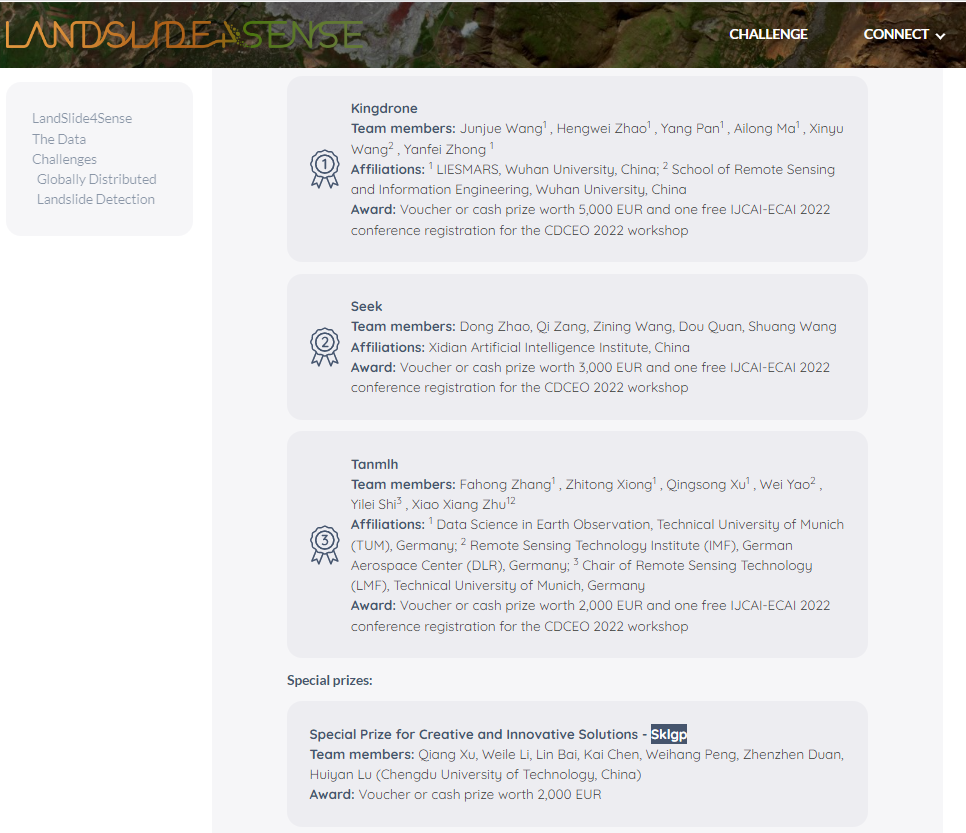The image size is (966, 833).
Task: Click the highlighted Sklgp team name
Action: [x=669, y=734]
